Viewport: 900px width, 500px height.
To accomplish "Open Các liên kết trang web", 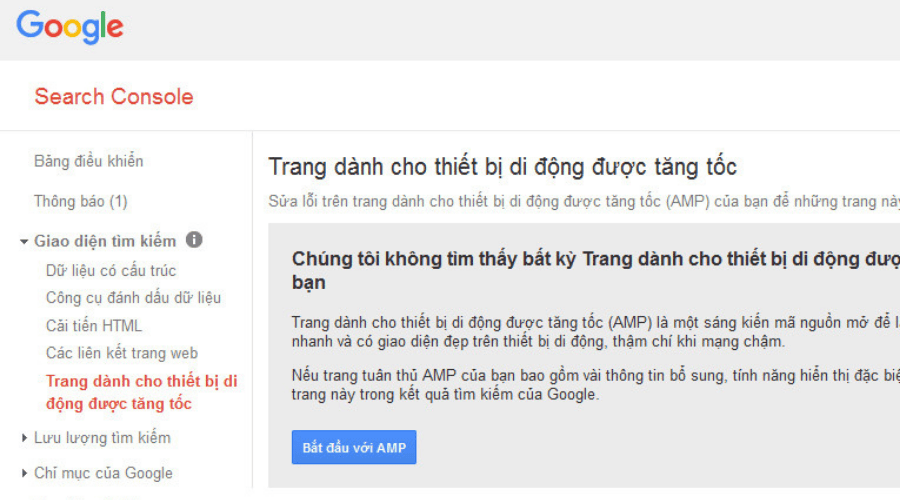I will (x=122, y=353).
